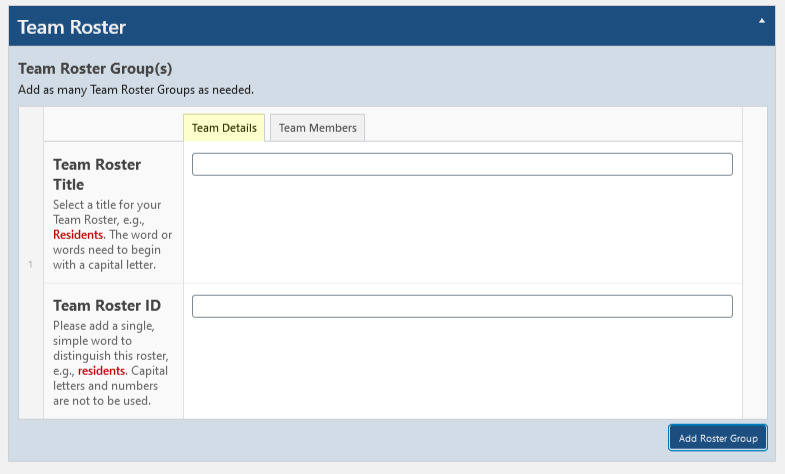Screen dimensions: 785x474
Task: Select the Team Details tab
Action: pos(224,128)
